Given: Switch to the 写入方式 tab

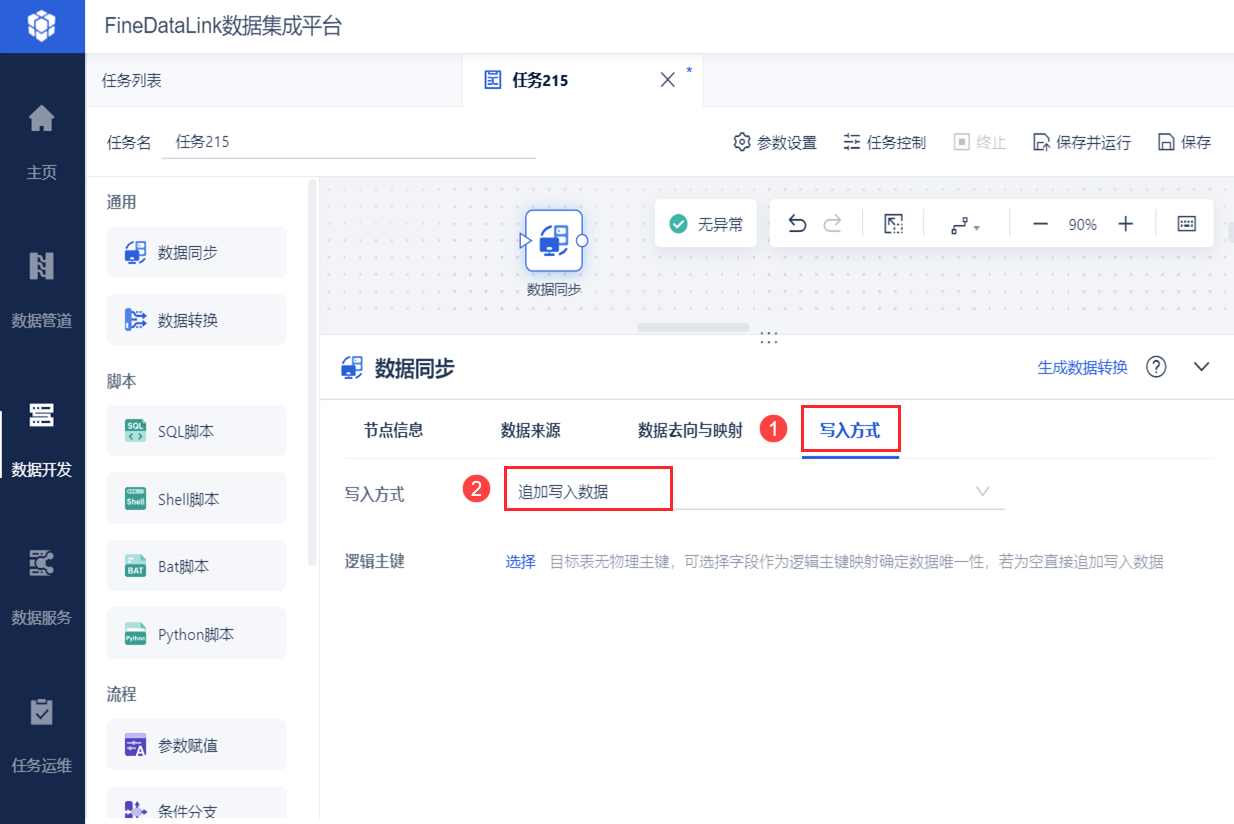Looking at the screenshot, I should click(x=850, y=431).
